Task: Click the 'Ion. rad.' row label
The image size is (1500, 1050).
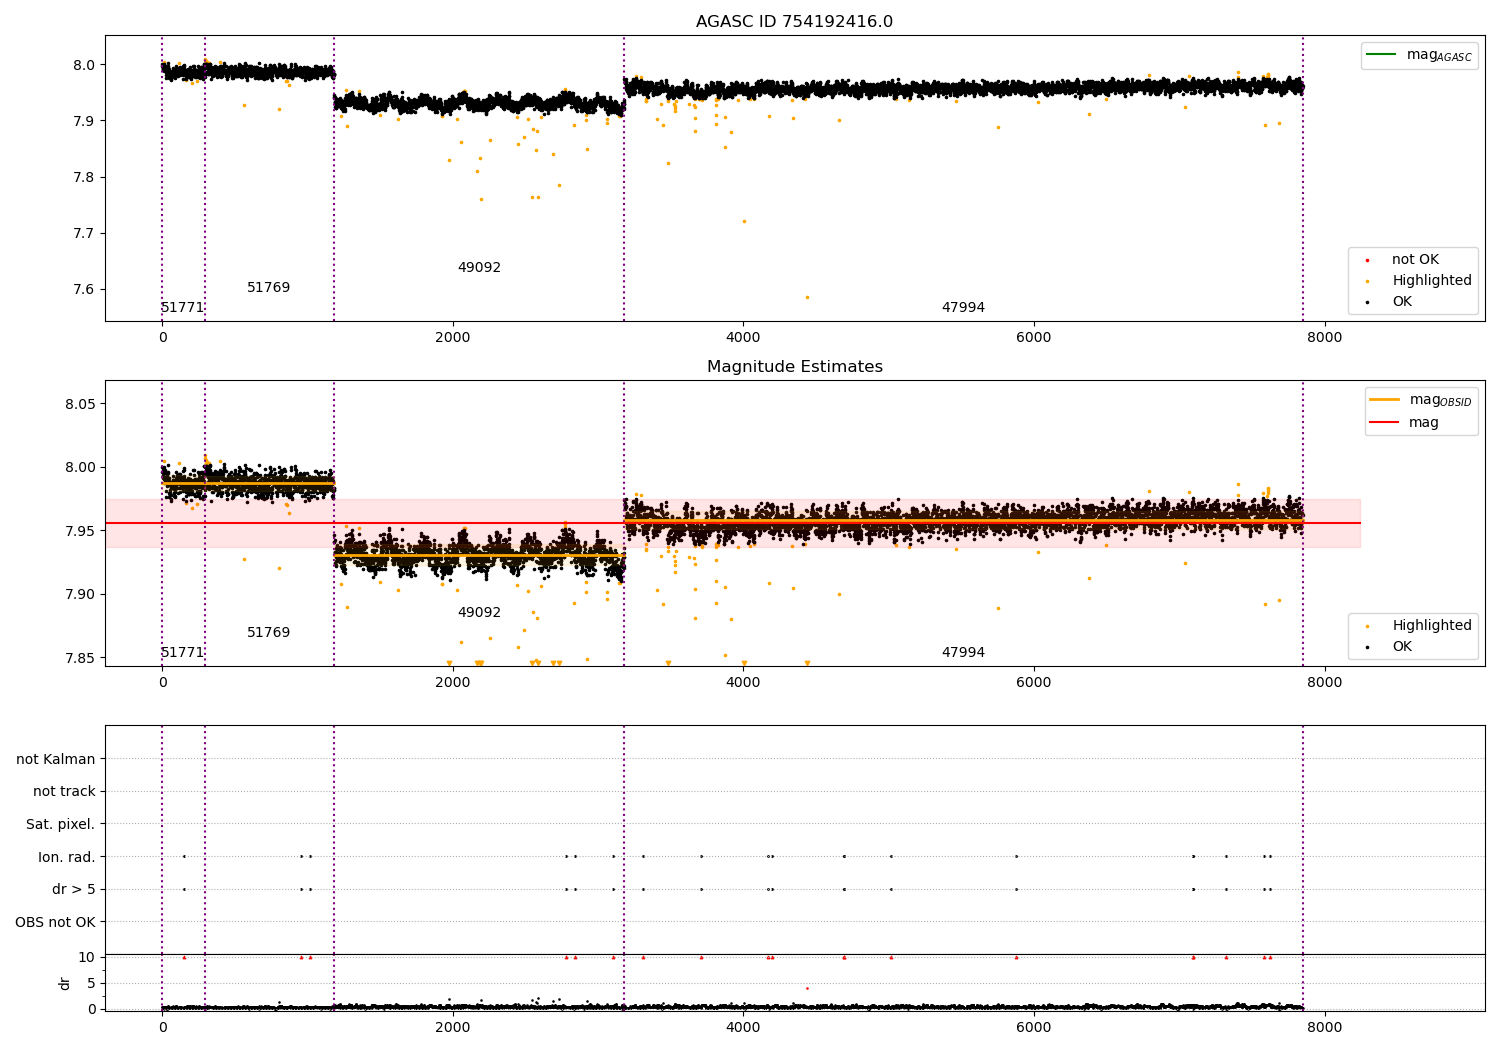Action: [x=67, y=857]
